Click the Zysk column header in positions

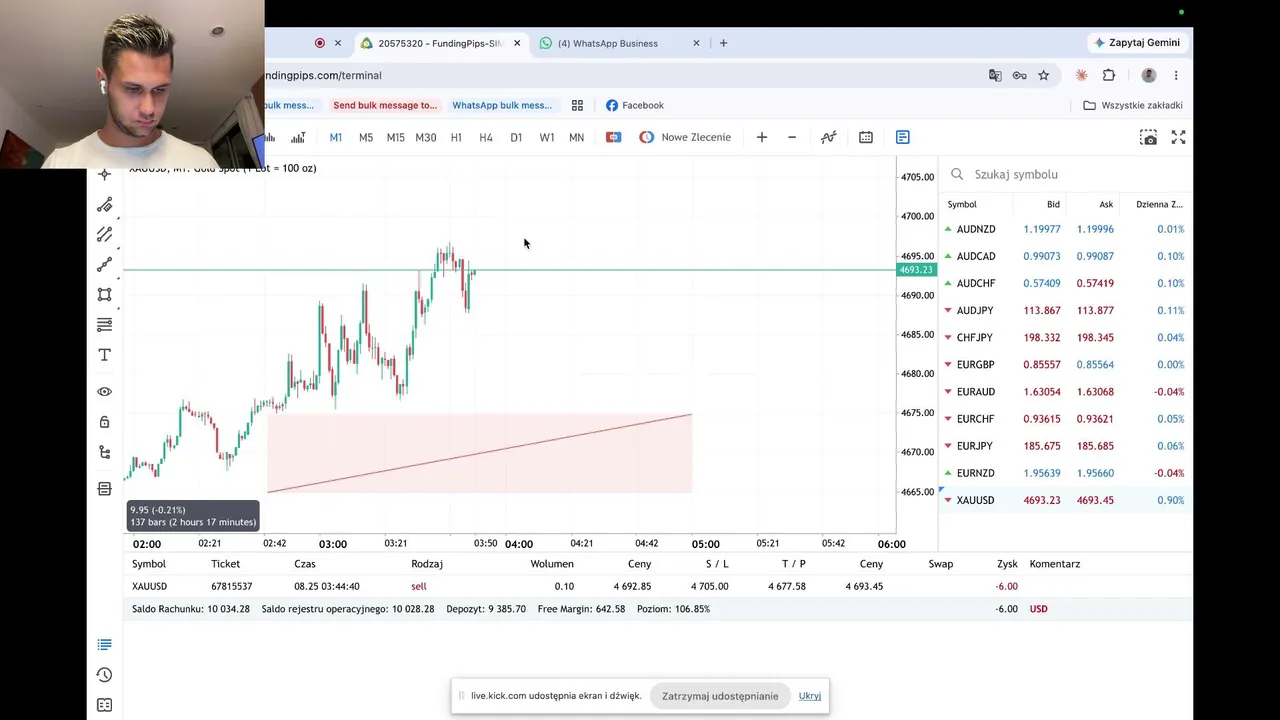click(1007, 564)
